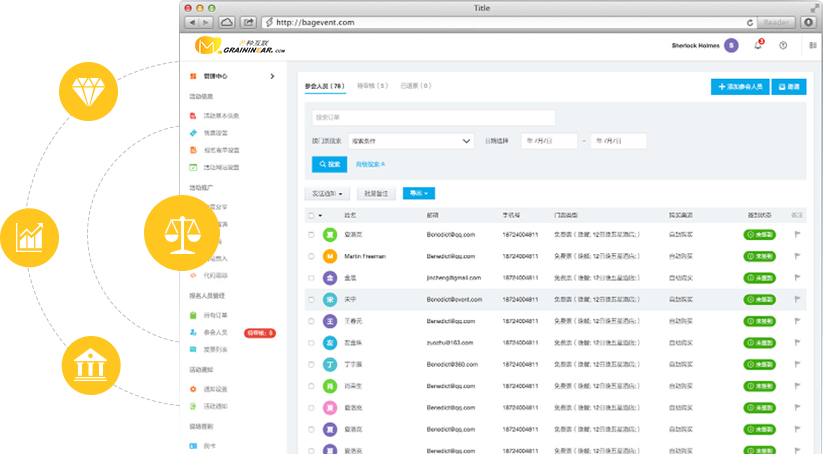
Task: Open the invoice list chat-bubble icon
Action: coord(193,350)
